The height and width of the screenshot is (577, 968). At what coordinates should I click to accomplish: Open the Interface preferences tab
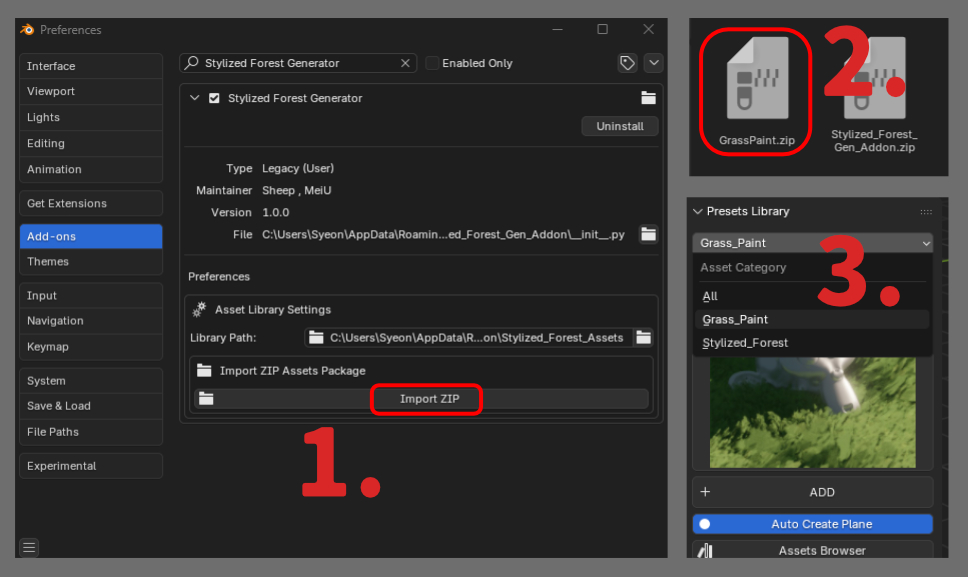91,66
